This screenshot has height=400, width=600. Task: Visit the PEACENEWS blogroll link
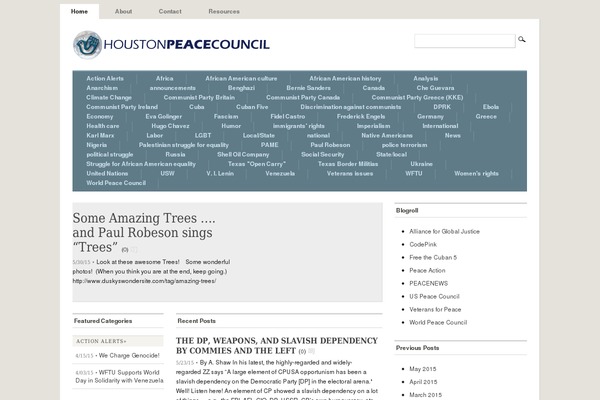pos(428,284)
